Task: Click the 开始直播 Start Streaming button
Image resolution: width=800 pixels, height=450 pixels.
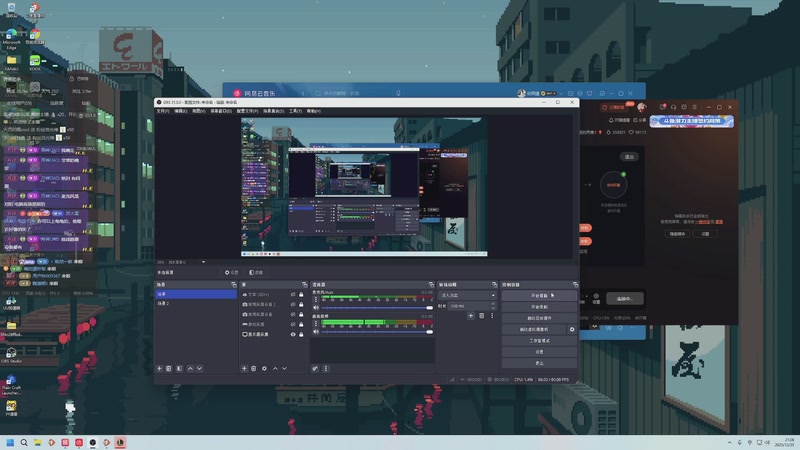Action: [x=539, y=295]
